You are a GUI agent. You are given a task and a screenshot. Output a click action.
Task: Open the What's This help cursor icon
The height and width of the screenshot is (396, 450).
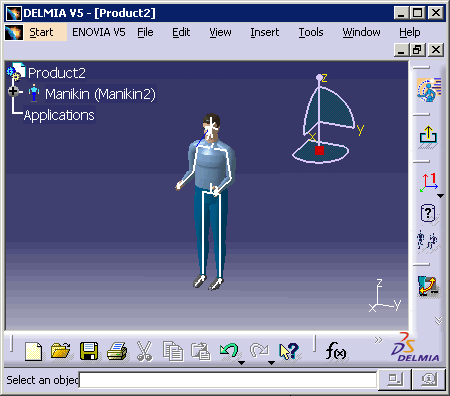(x=289, y=351)
